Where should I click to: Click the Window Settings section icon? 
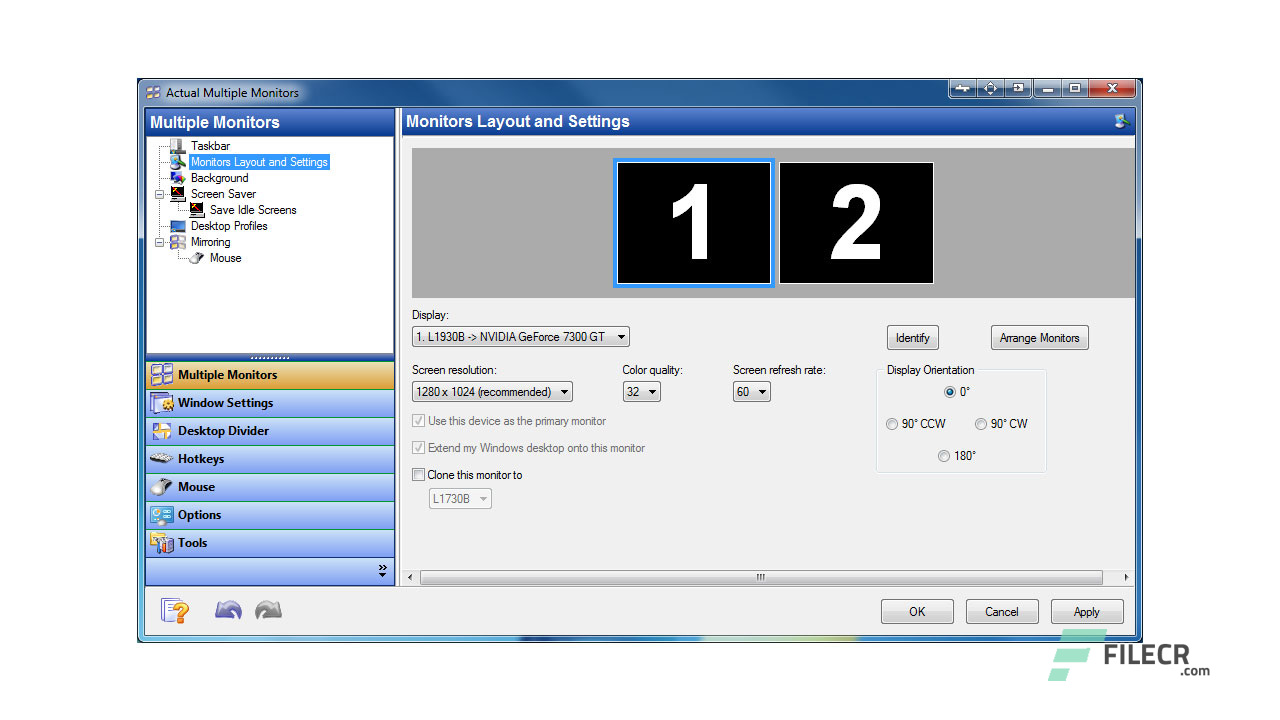point(162,403)
